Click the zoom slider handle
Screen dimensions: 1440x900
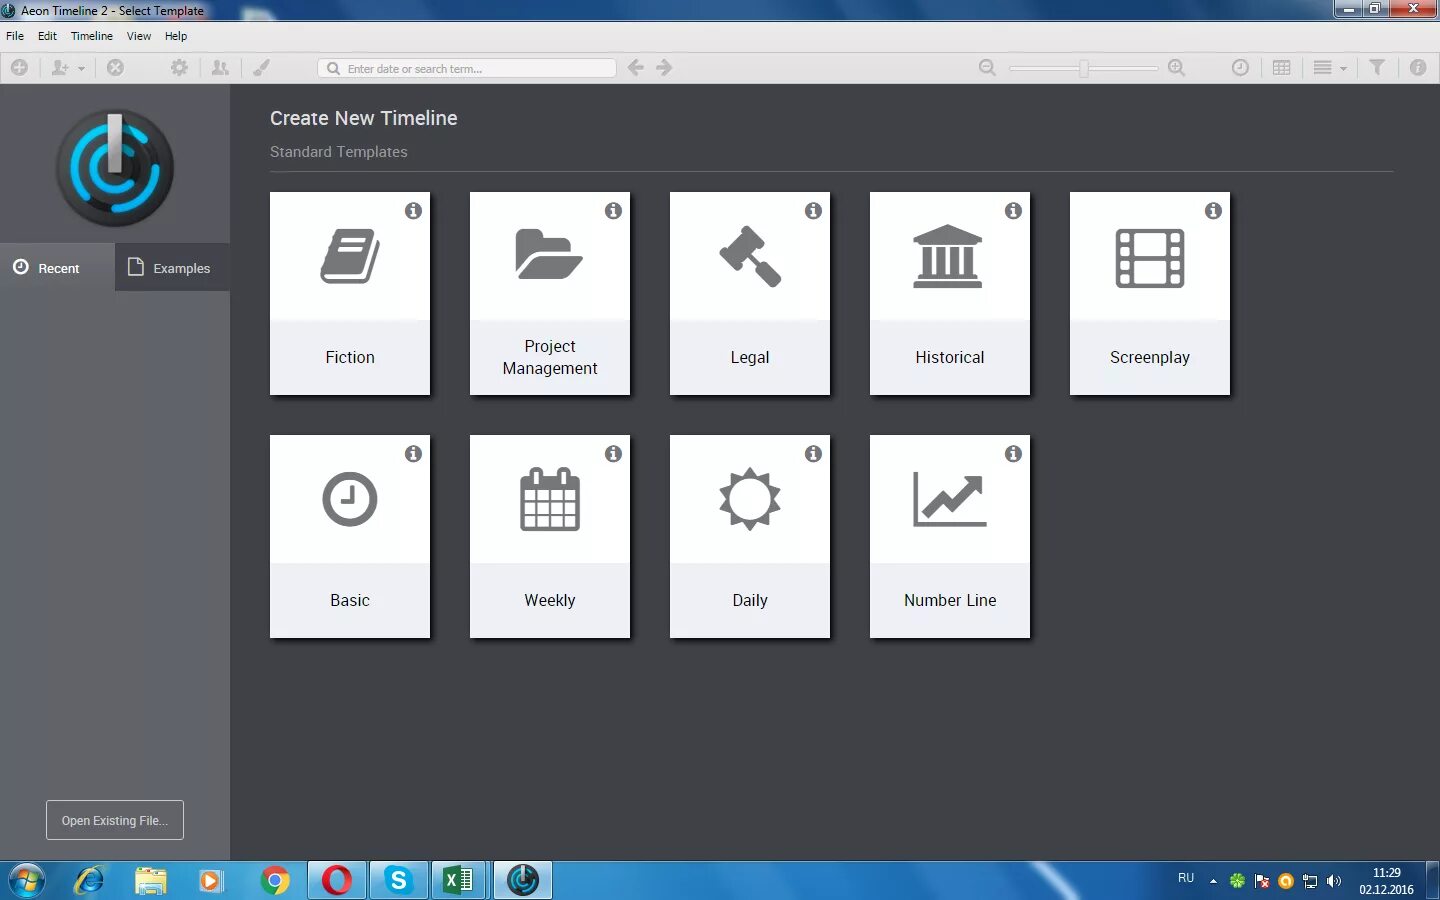[1084, 68]
